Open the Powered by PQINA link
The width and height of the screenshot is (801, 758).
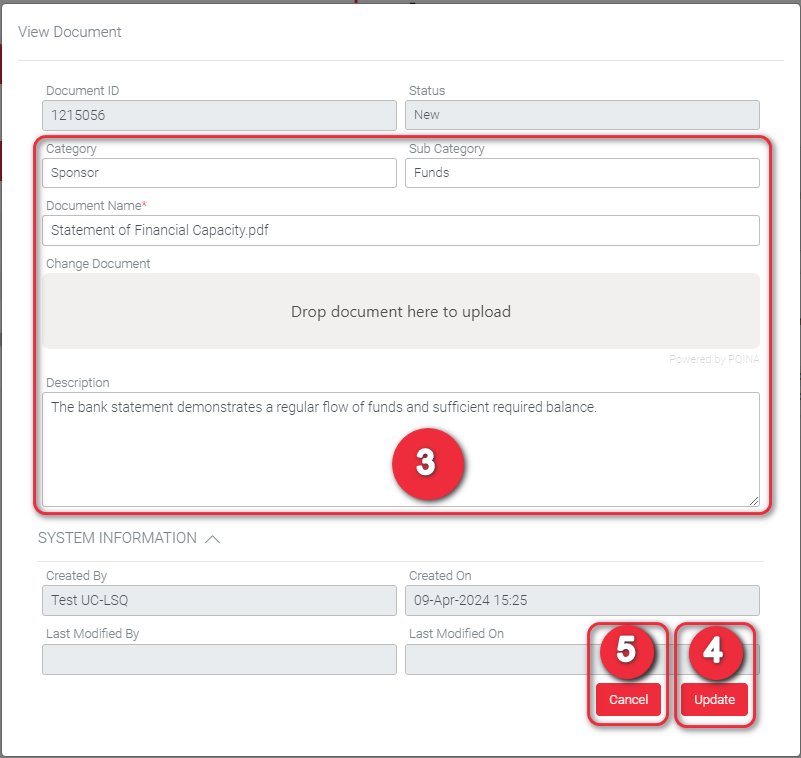click(712, 359)
